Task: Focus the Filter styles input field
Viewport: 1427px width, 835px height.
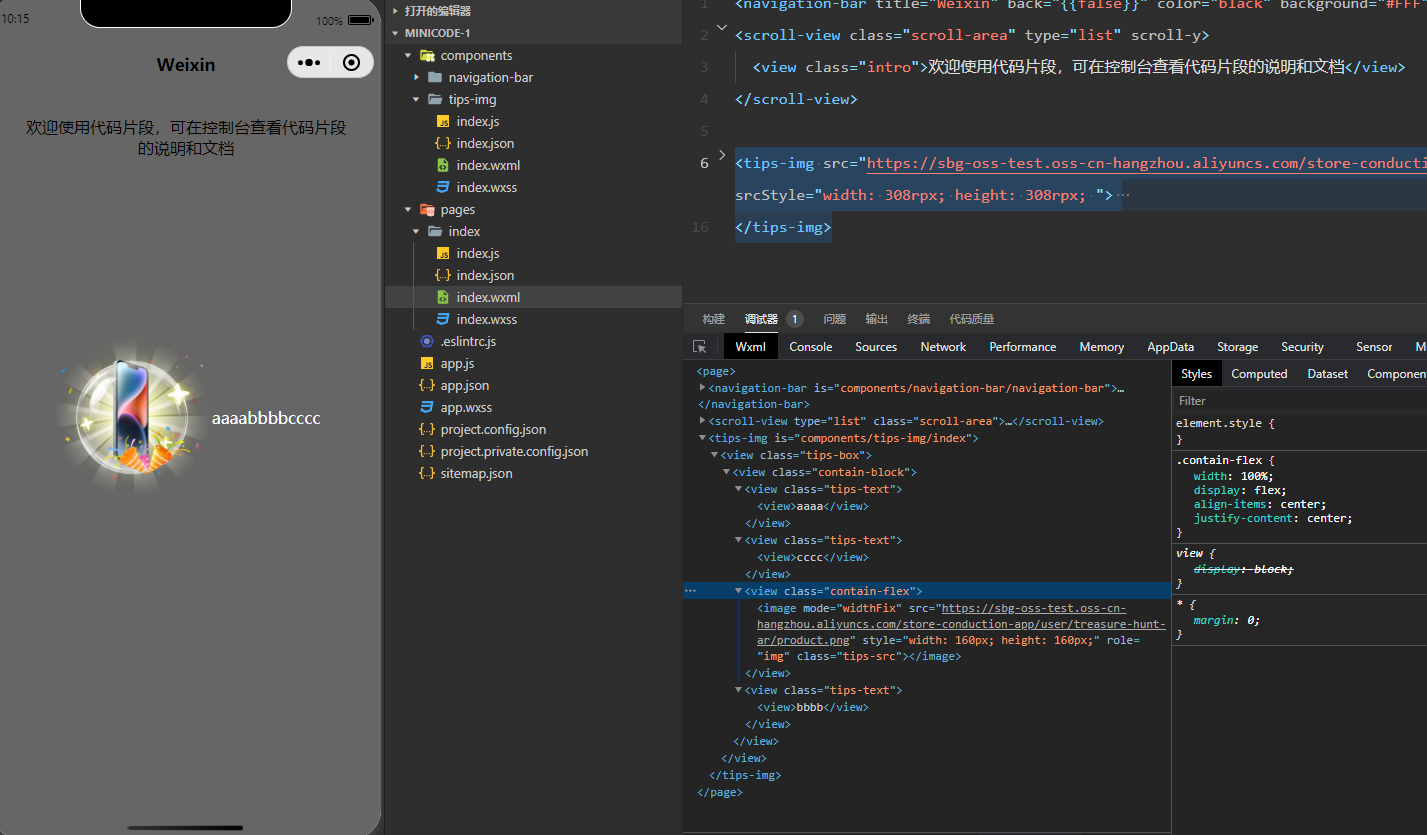Action: click(1300, 401)
